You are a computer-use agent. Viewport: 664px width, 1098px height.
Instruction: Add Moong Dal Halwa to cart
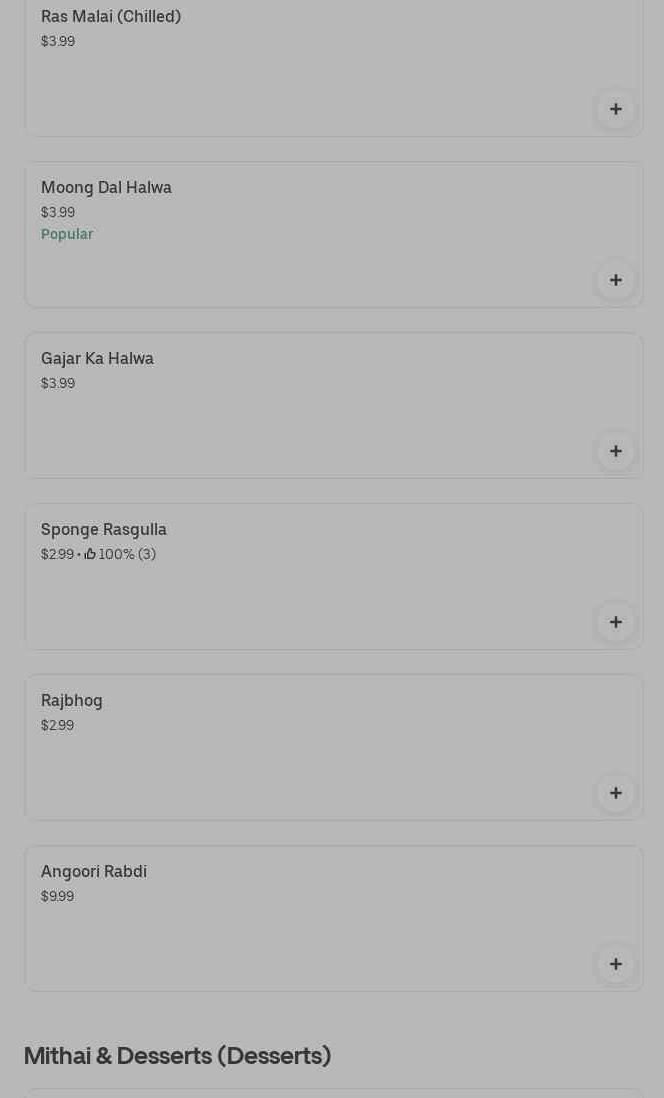coord(615,280)
